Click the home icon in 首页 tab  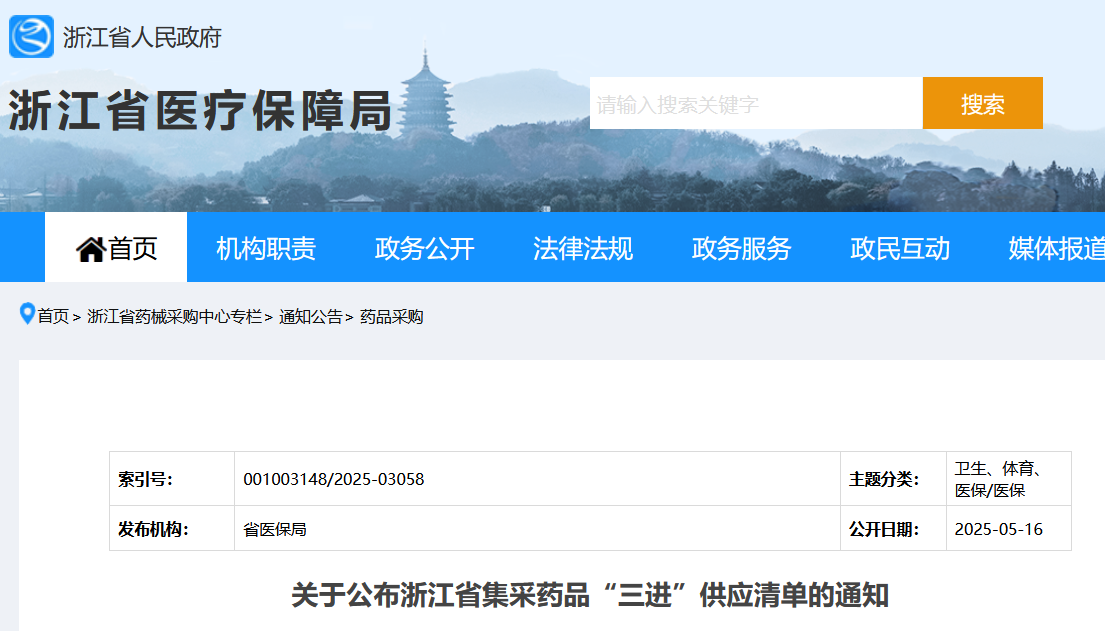[90, 249]
